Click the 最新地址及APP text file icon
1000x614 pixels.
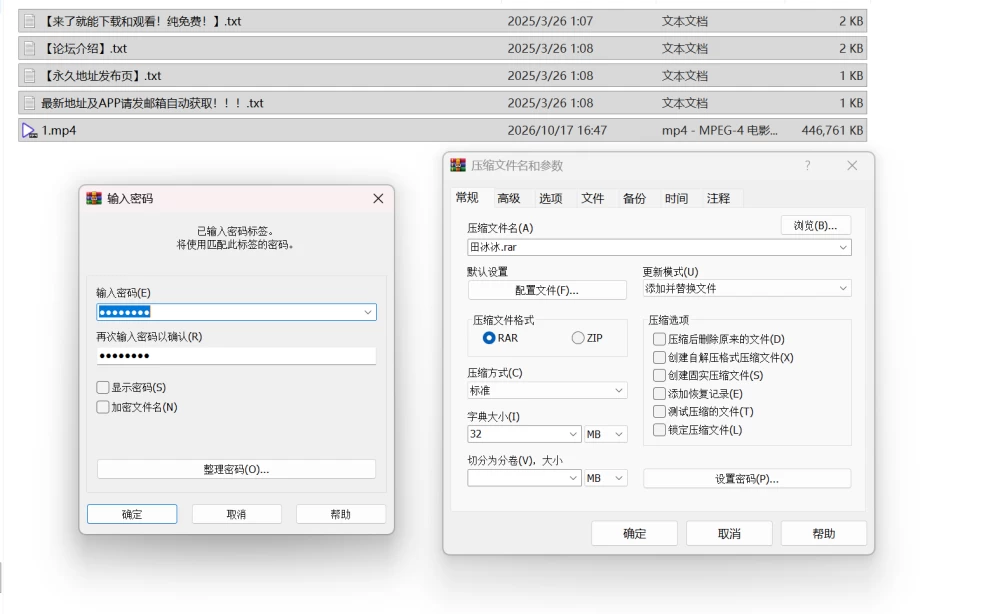point(29,103)
